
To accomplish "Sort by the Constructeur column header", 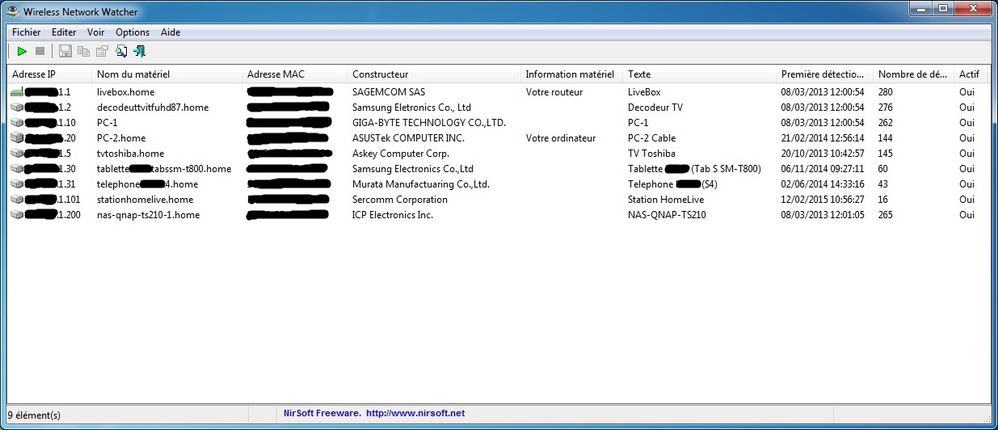I will (435, 74).
